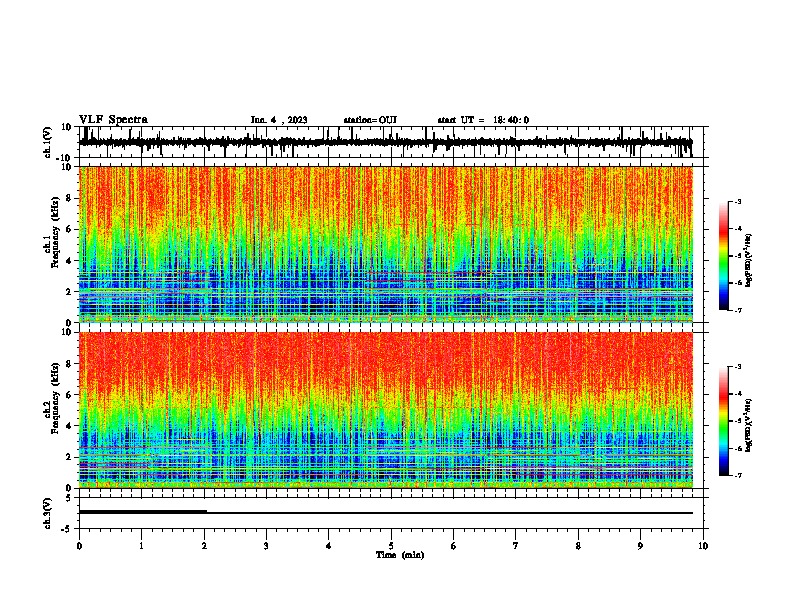Click time axis tick label '0'
The image size is (792, 612).
pos(79,546)
